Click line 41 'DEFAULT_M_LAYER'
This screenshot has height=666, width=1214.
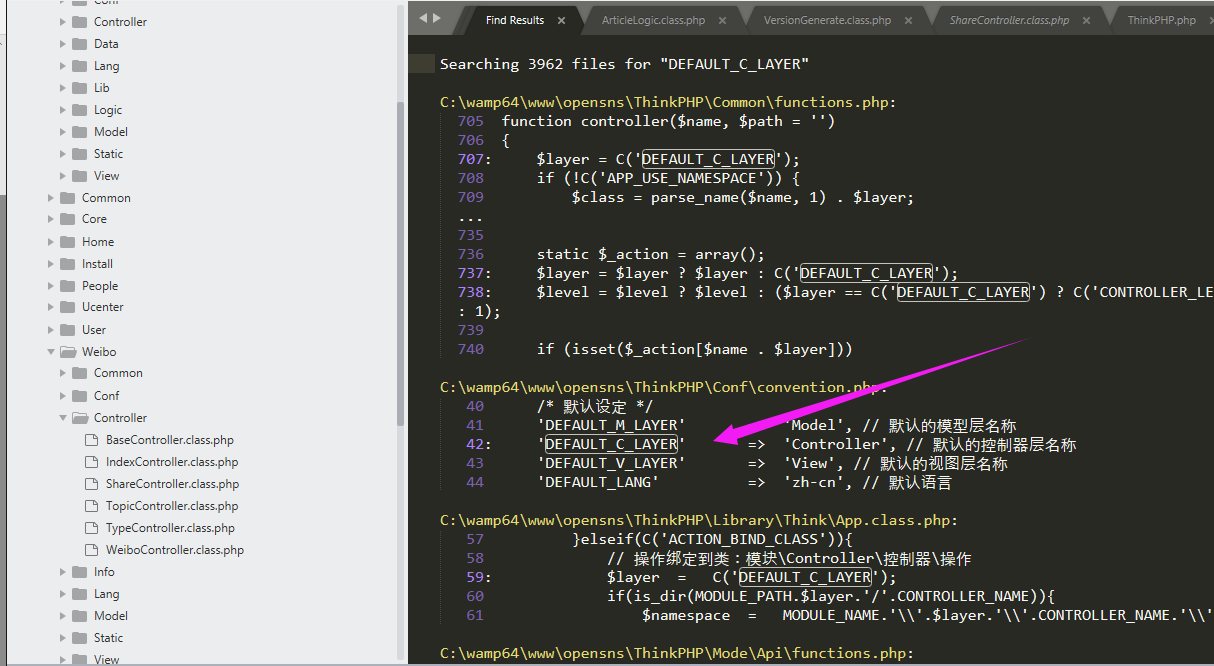(x=611, y=425)
